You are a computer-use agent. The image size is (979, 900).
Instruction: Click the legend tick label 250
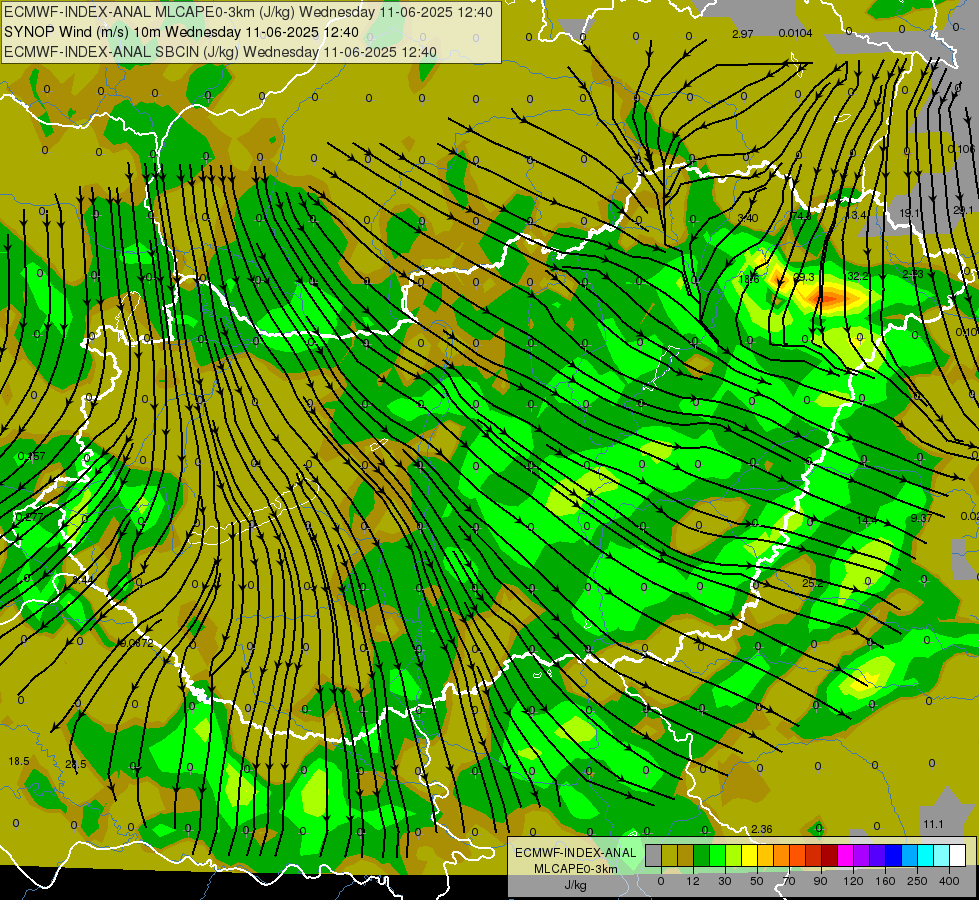(917, 881)
